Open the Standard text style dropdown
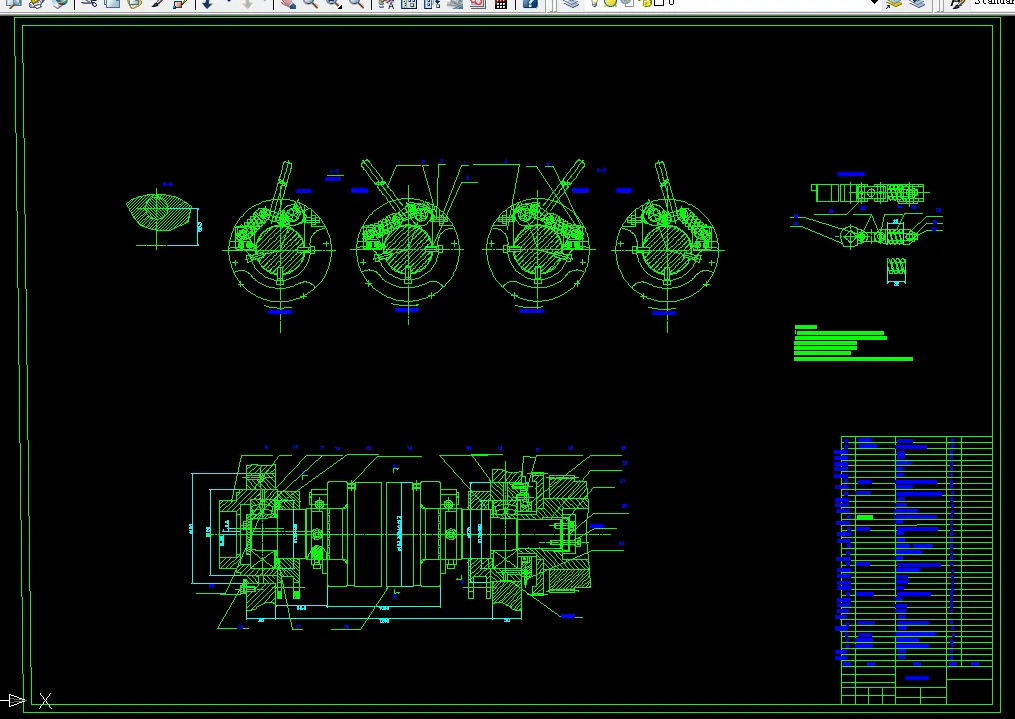Image resolution: width=1015 pixels, height=719 pixels. coord(994,3)
